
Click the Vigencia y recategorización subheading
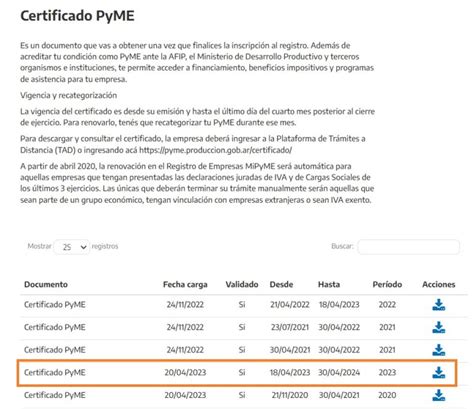tap(69, 95)
